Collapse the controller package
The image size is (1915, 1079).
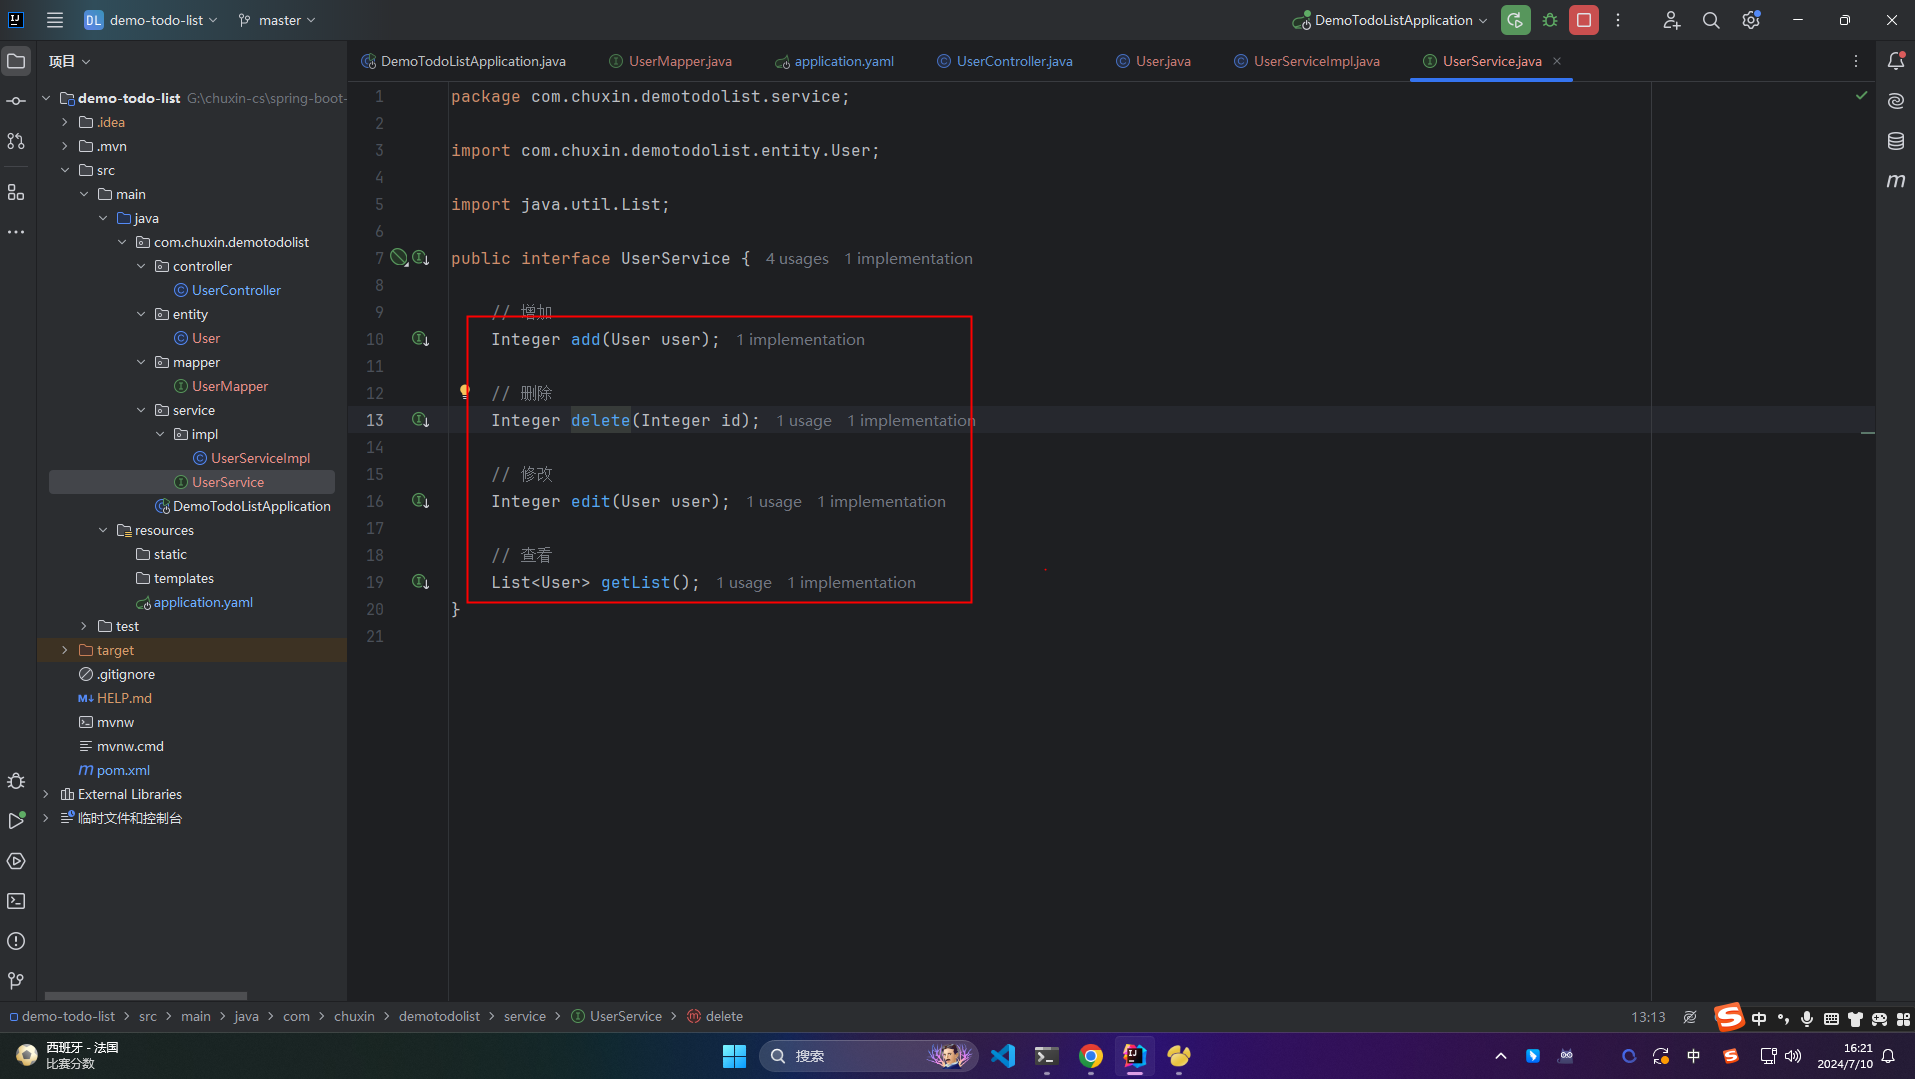(x=141, y=266)
